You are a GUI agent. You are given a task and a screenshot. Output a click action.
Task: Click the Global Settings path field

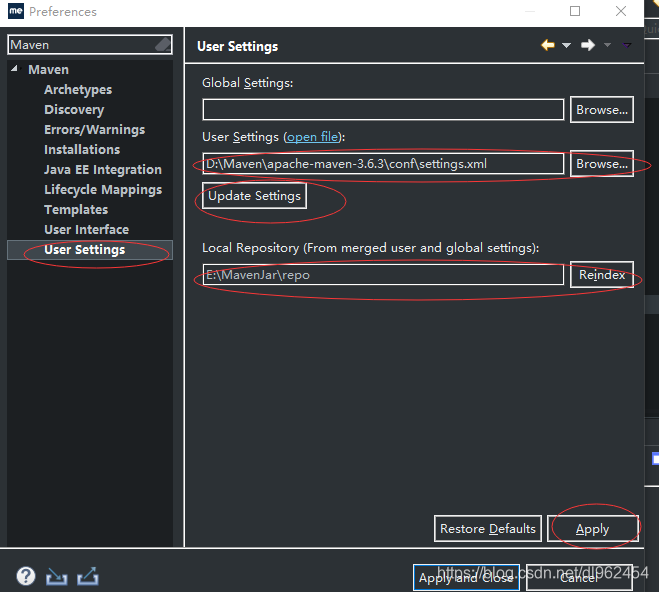click(x=383, y=110)
